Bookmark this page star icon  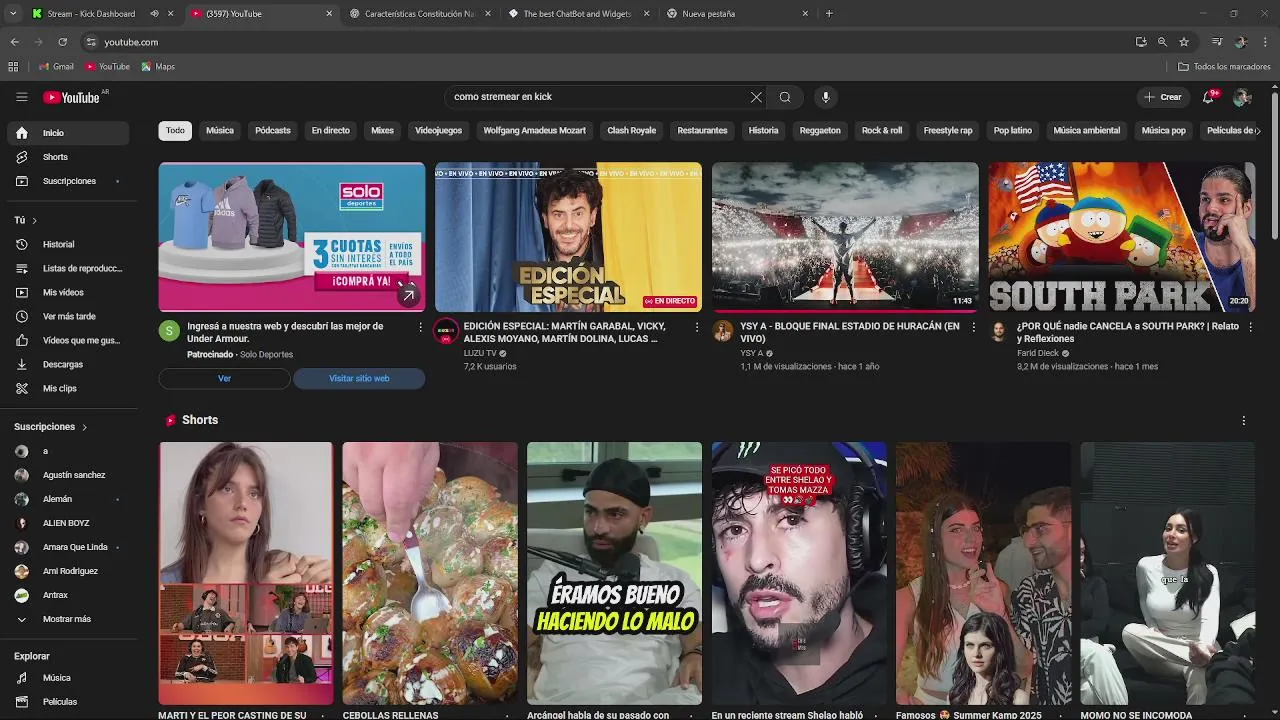(1184, 42)
